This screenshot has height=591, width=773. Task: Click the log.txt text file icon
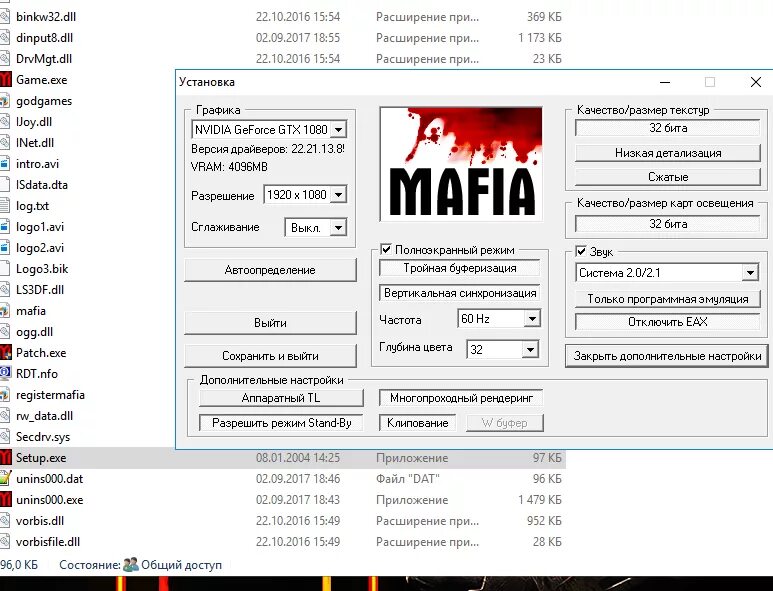pyautogui.click(x=4, y=206)
